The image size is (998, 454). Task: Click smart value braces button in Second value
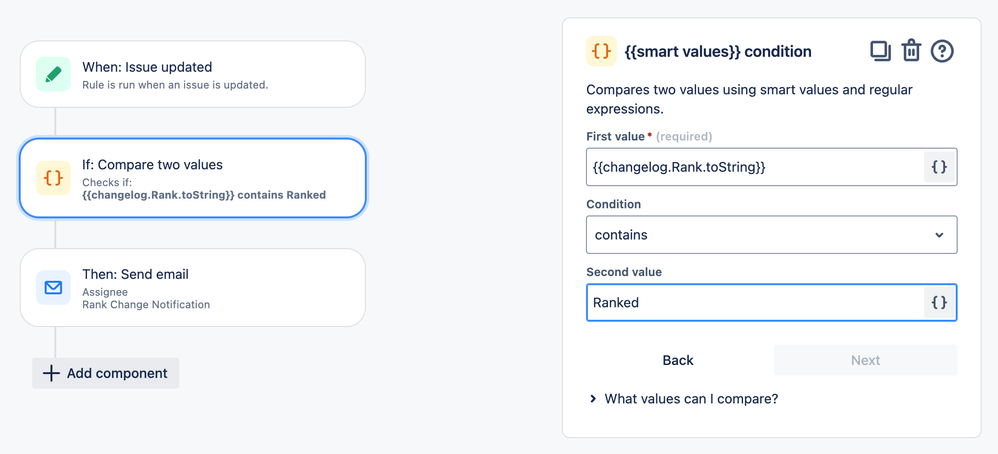939,302
